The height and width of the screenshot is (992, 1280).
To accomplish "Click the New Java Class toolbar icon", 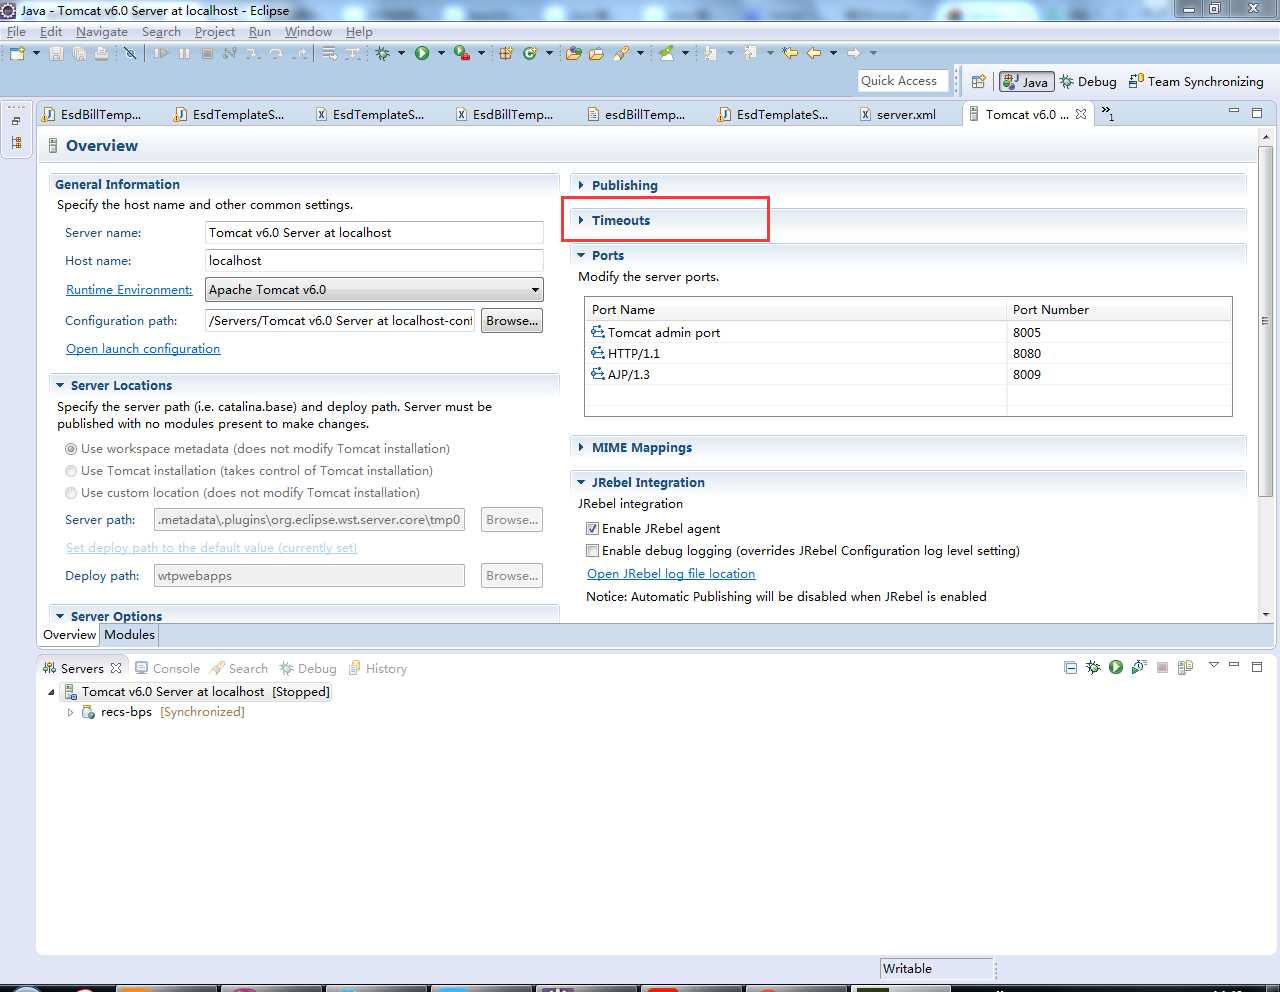I will click(x=529, y=53).
